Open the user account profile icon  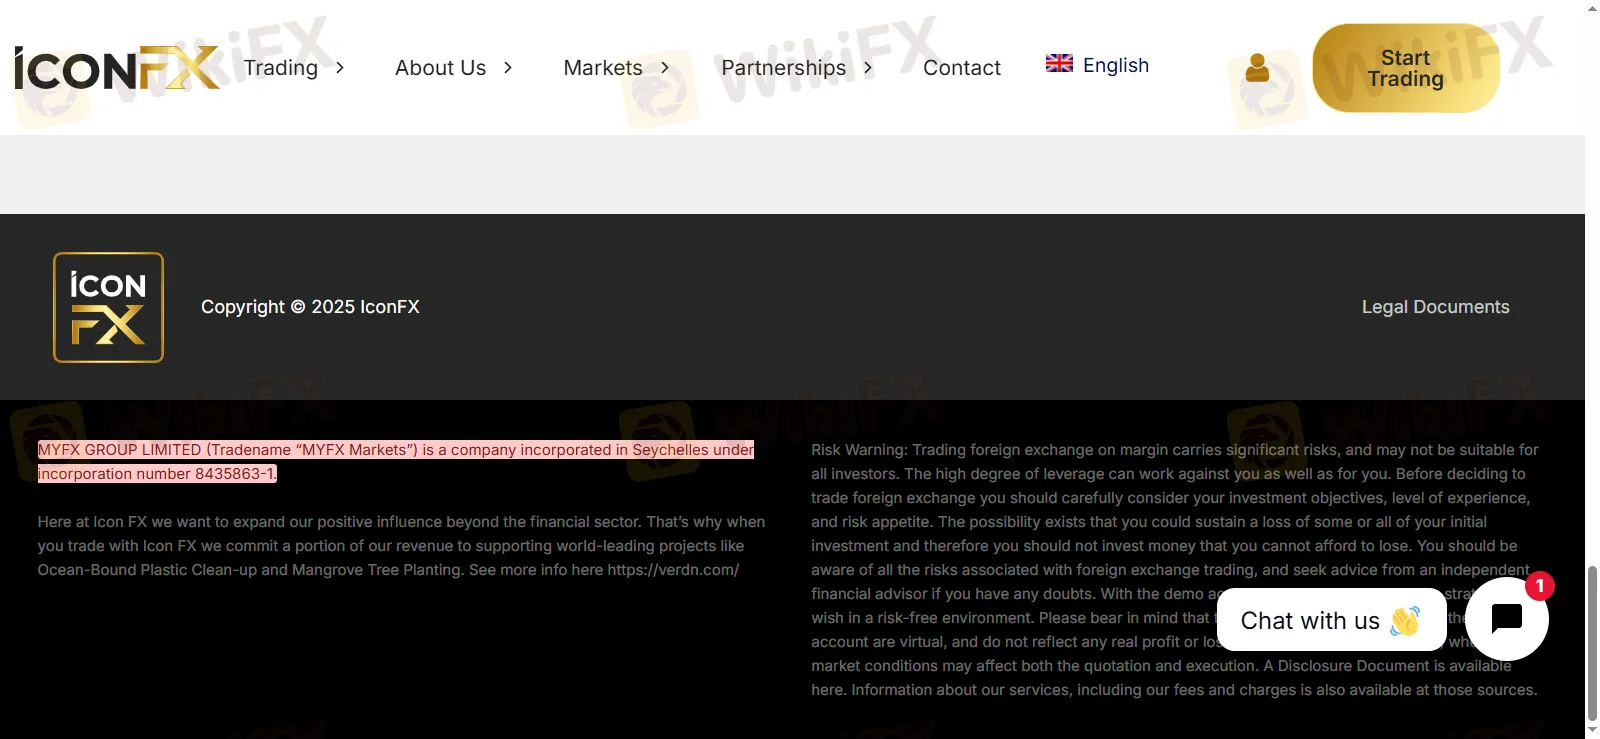pyautogui.click(x=1257, y=68)
